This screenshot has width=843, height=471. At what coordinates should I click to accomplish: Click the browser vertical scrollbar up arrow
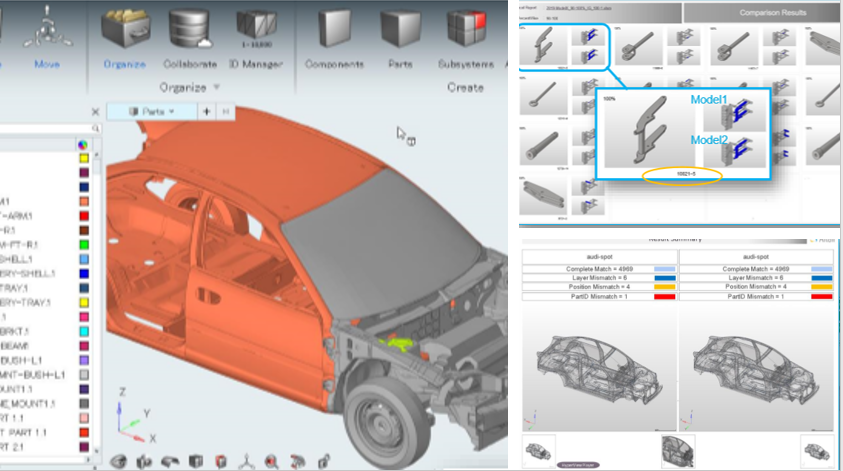[97, 155]
